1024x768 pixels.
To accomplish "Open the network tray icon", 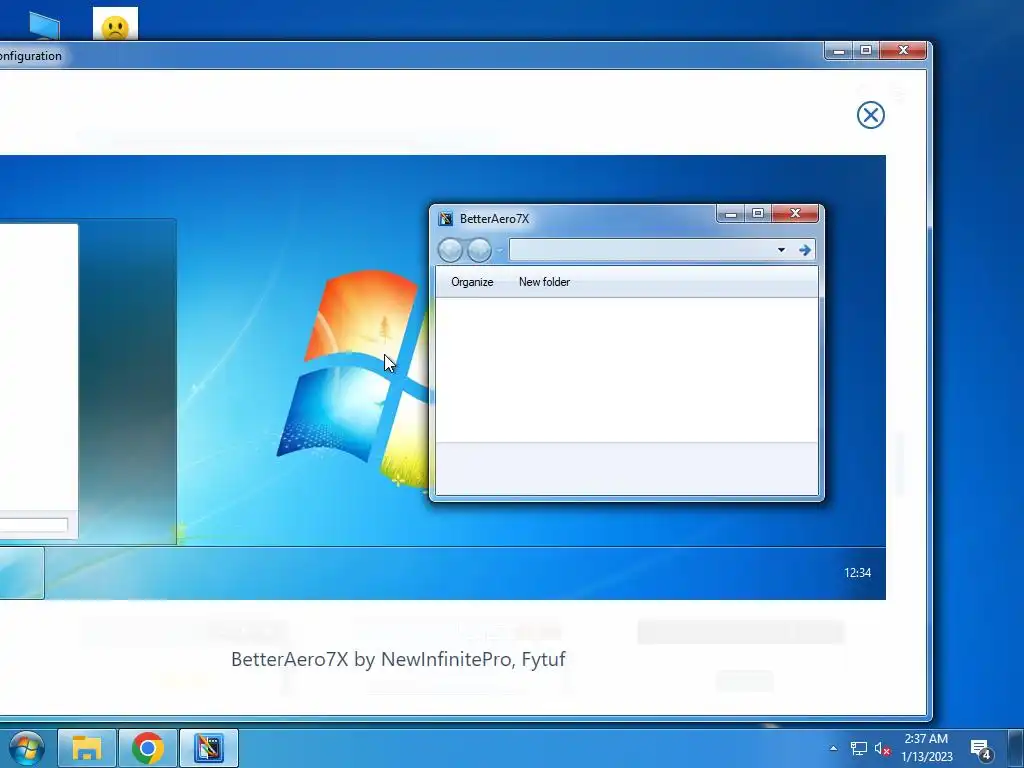I will click(x=858, y=748).
